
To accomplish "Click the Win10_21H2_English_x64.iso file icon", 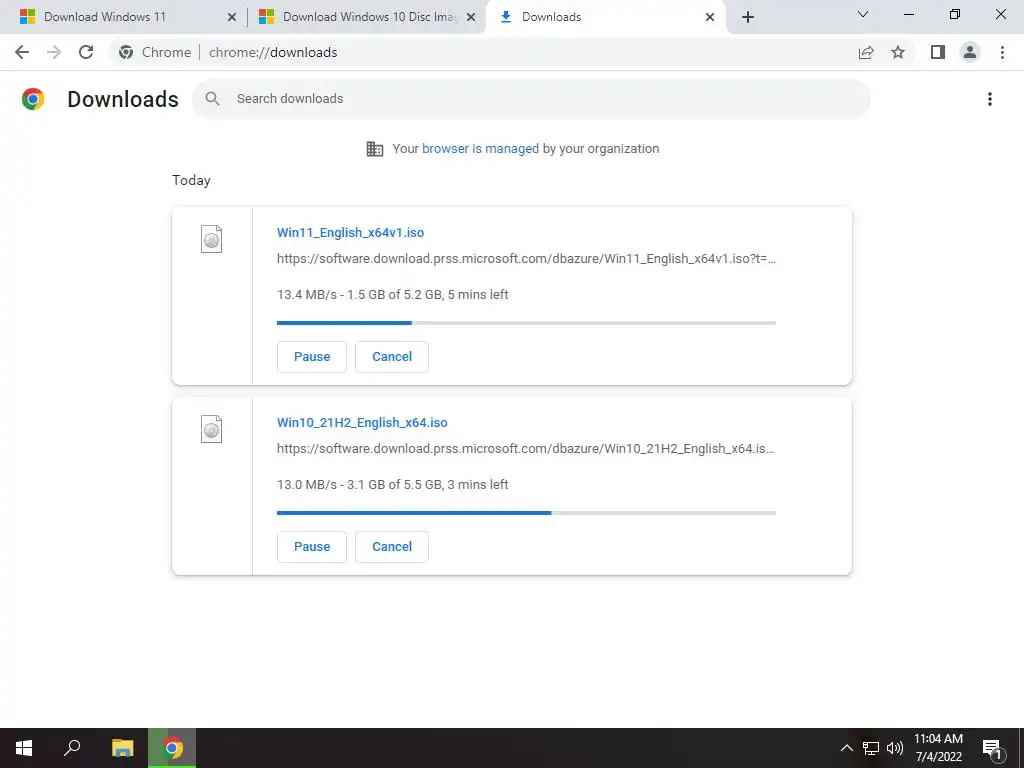I will [x=212, y=429].
